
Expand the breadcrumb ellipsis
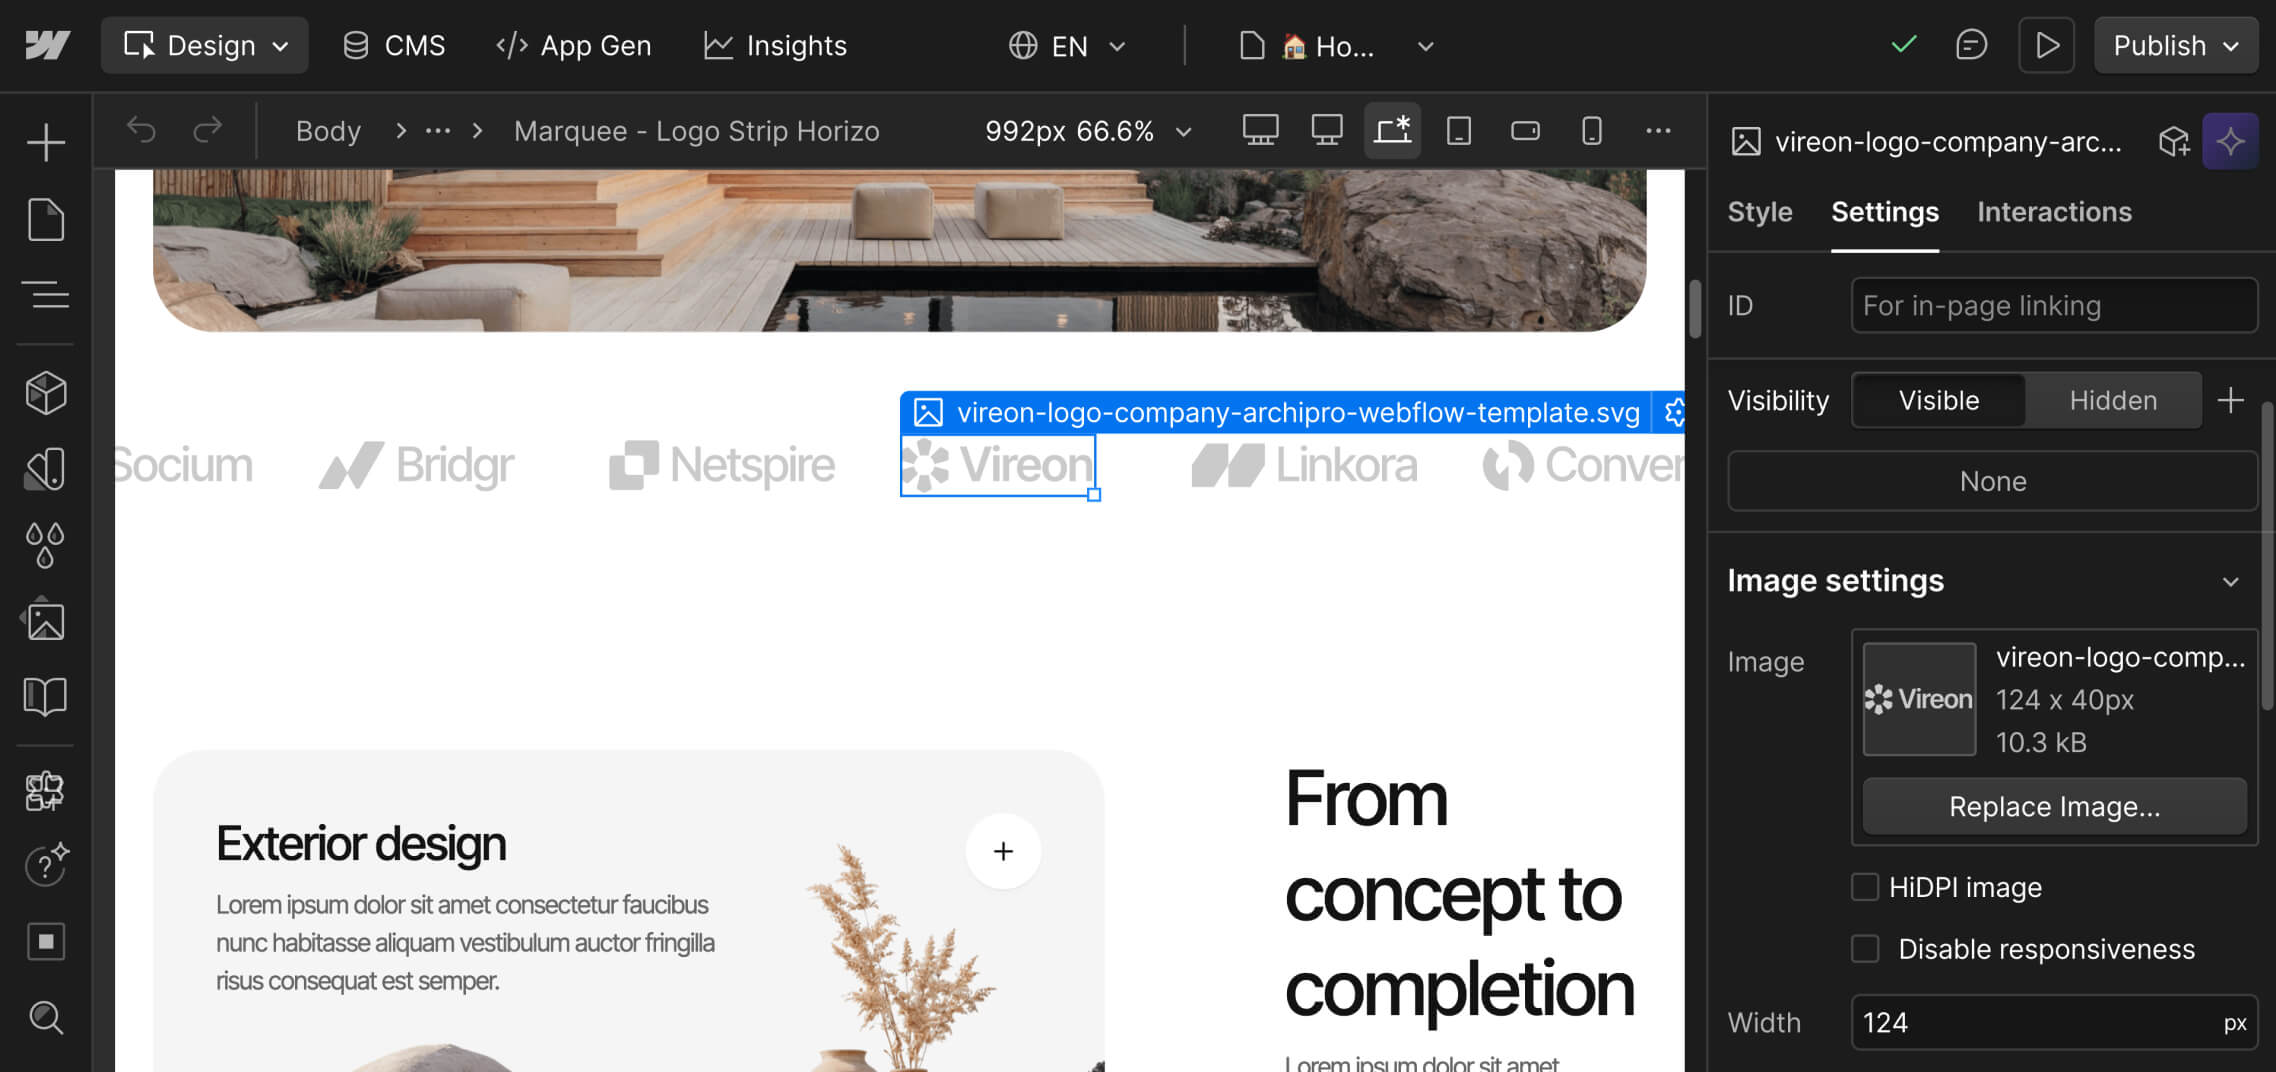[x=438, y=130]
